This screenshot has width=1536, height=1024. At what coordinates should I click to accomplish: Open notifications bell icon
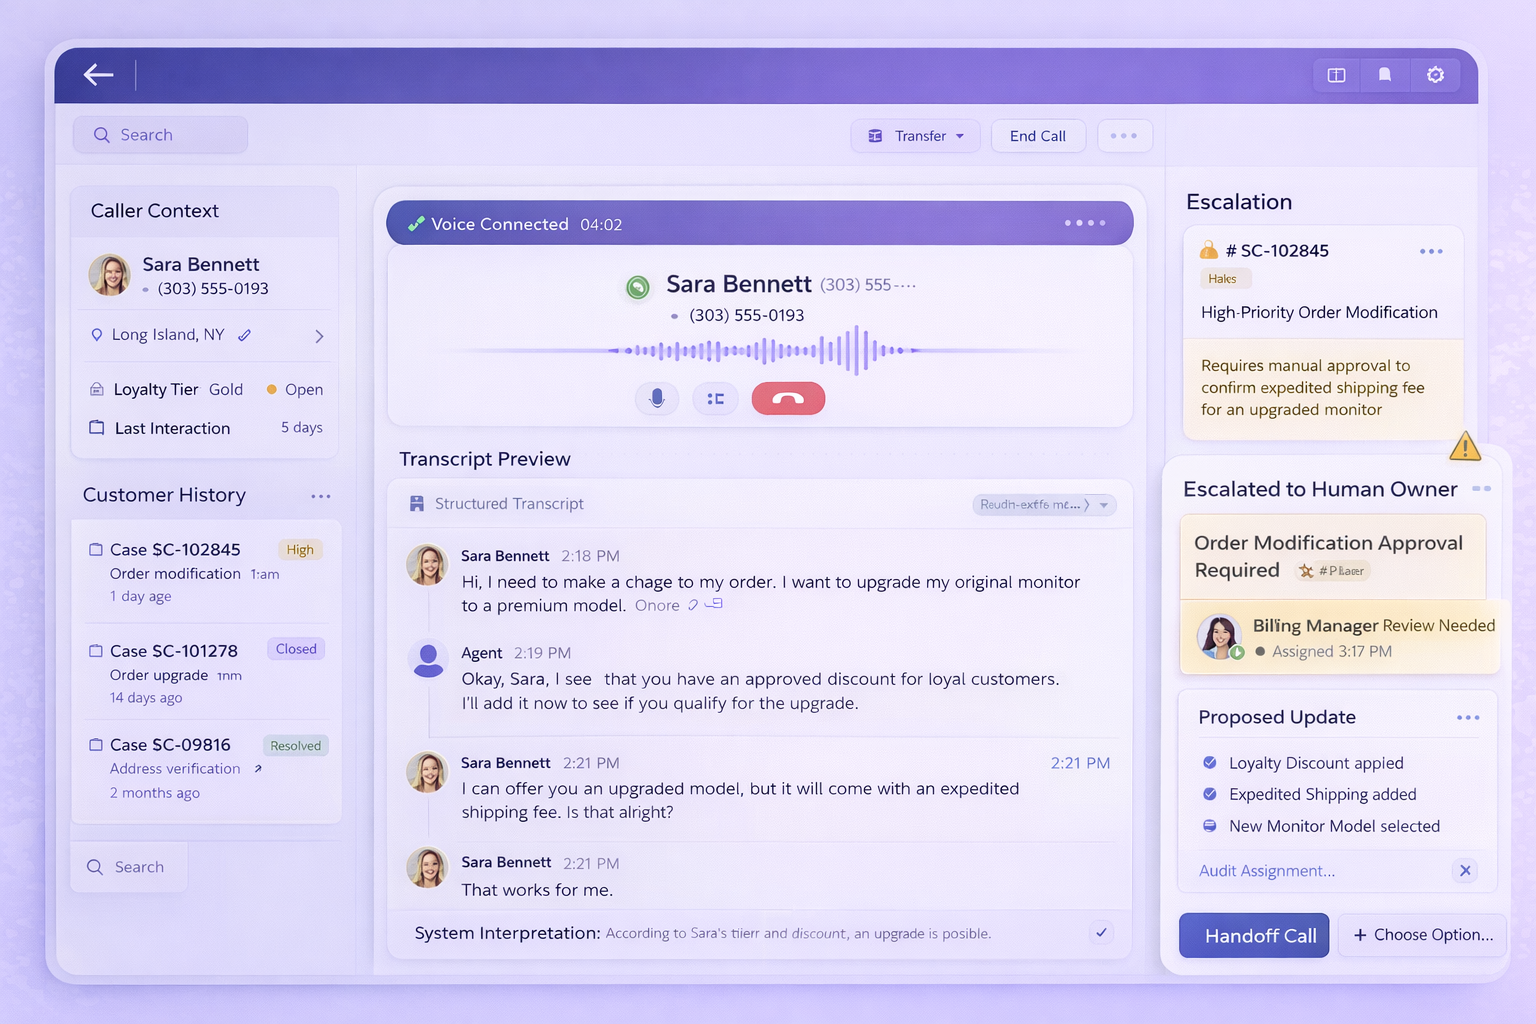(x=1385, y=75)
